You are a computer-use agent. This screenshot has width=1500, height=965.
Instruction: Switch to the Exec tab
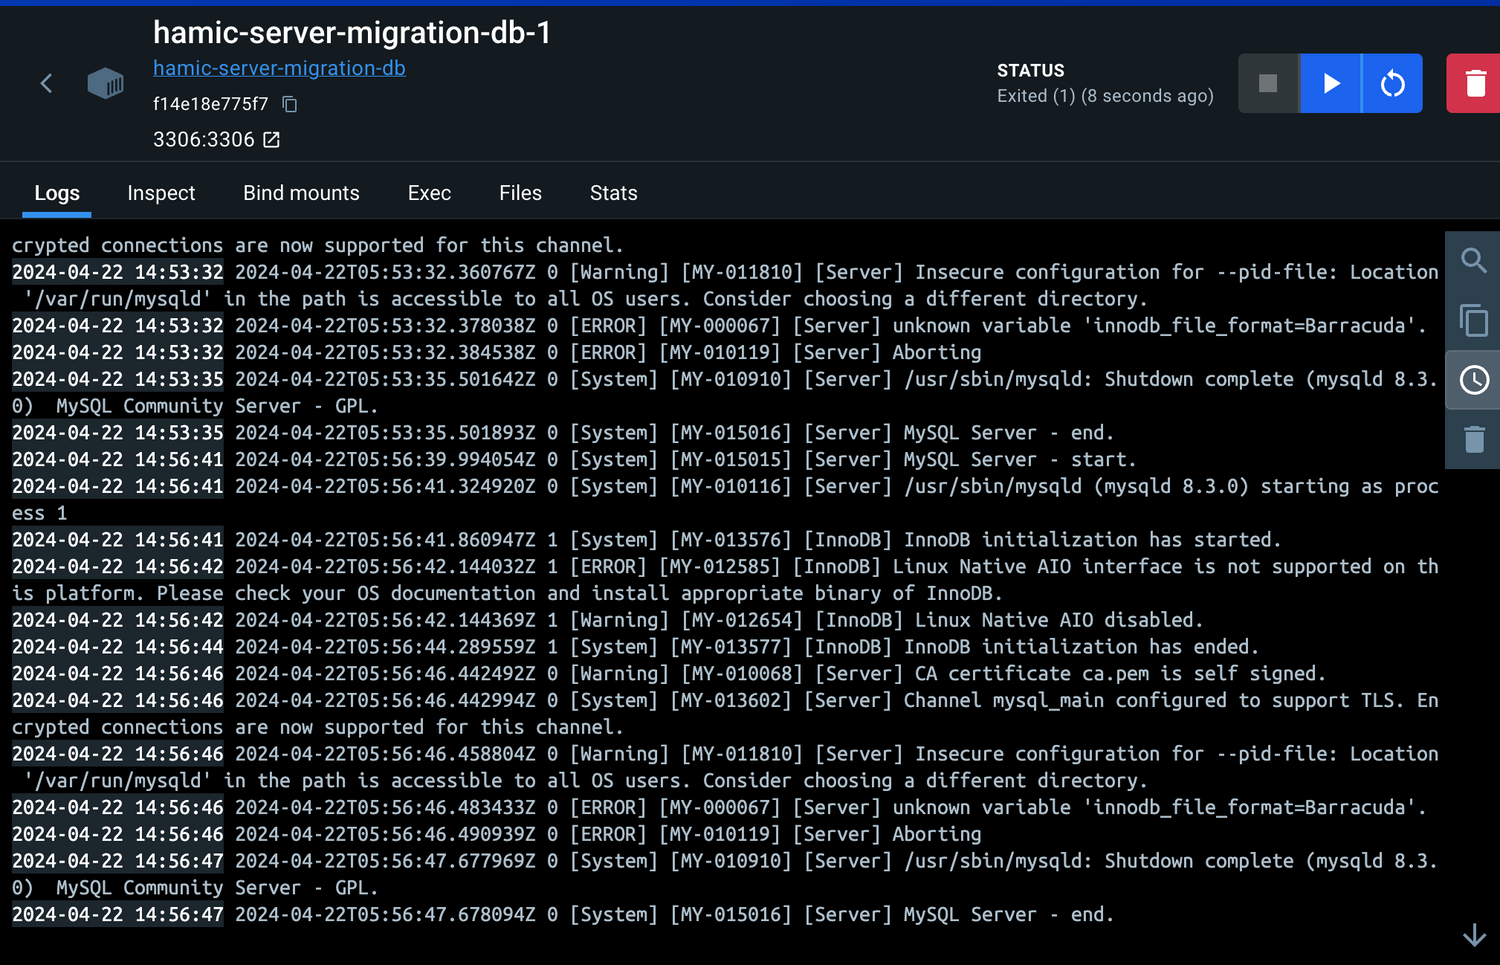click(x=429, y=193)
